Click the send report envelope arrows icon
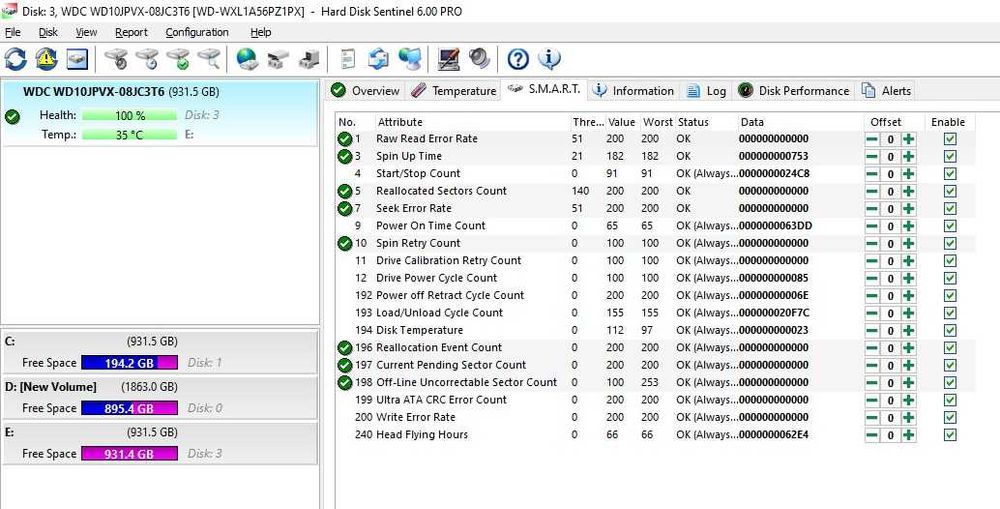 pos(378,59)
